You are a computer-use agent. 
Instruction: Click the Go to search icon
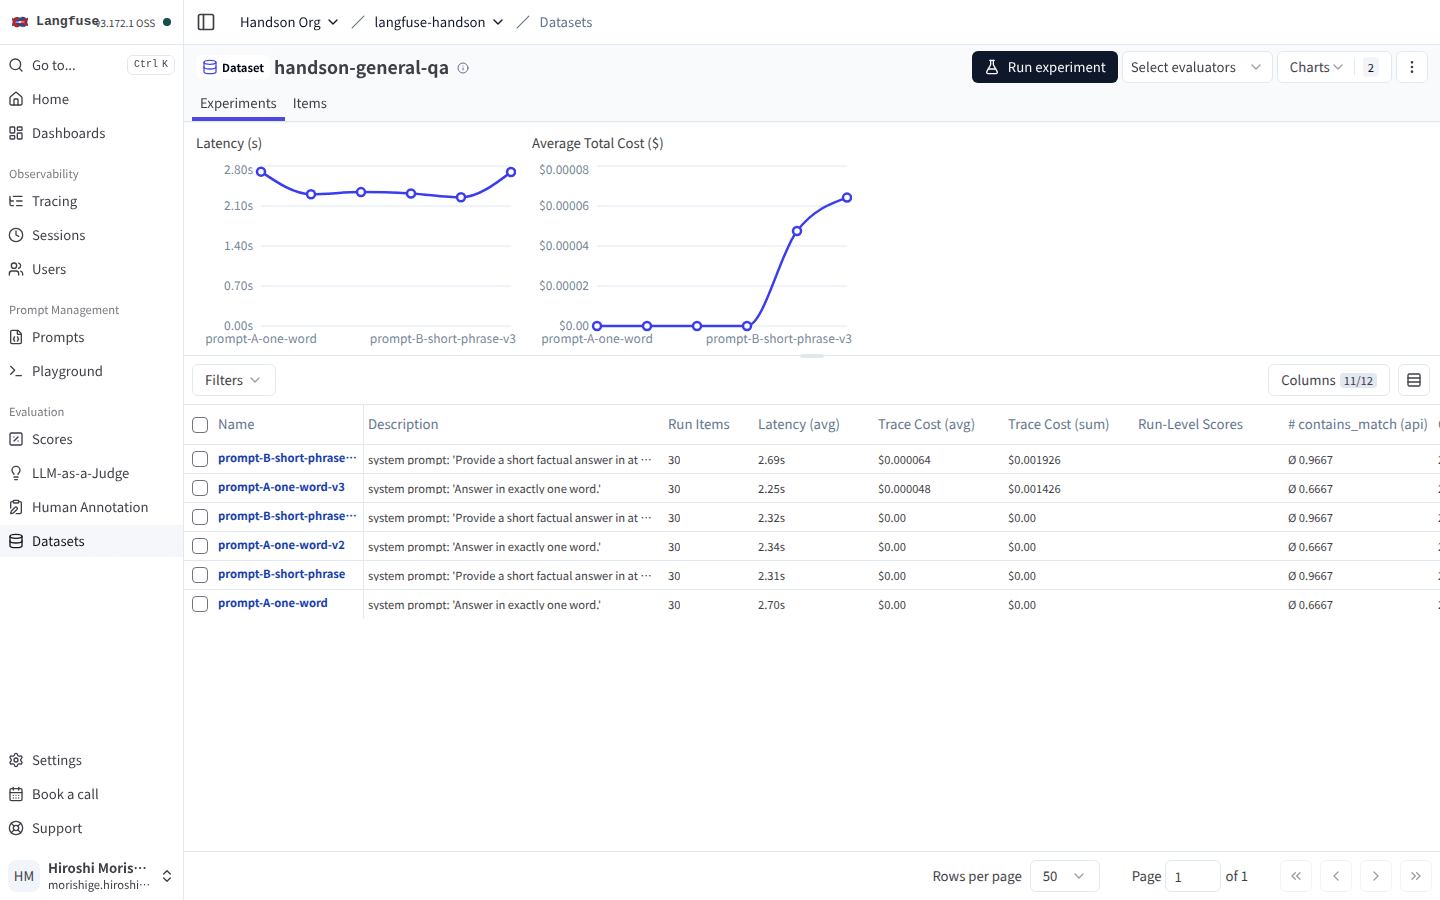click(x=16, y=65)
